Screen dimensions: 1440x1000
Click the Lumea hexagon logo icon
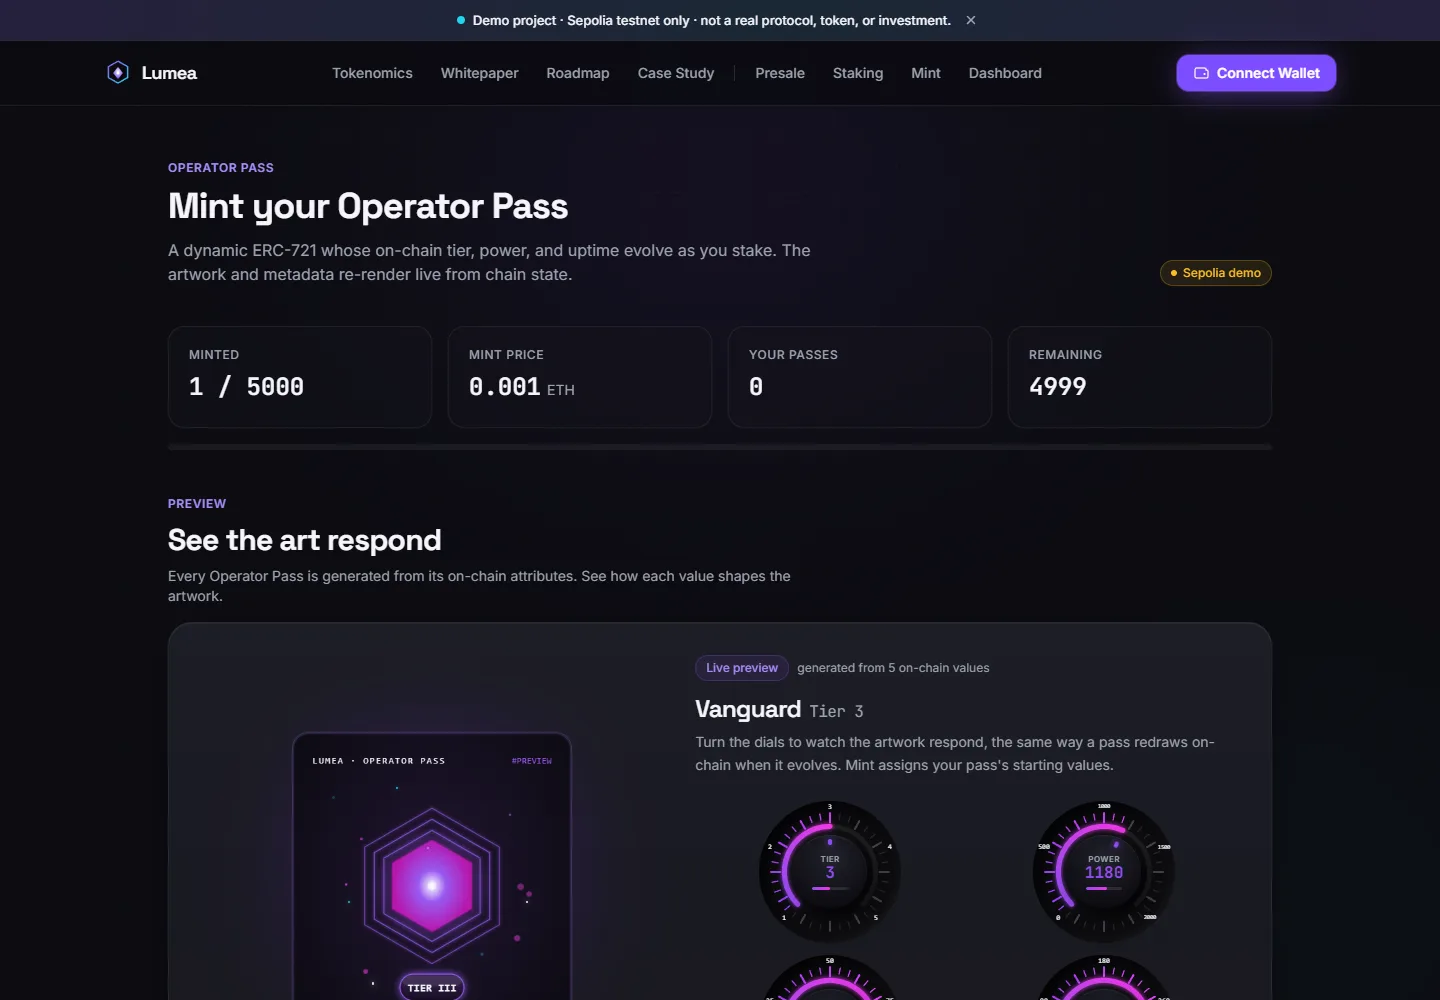(118, 73)
